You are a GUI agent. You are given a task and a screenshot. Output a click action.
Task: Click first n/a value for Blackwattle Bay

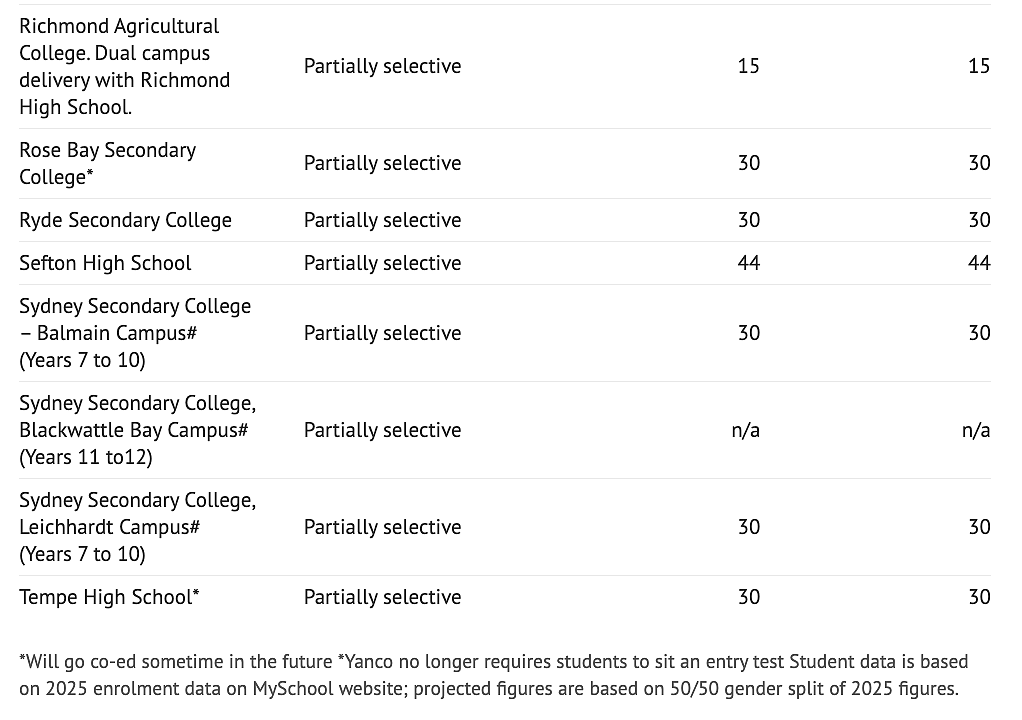pyautogui.click(x=746, y=430)
